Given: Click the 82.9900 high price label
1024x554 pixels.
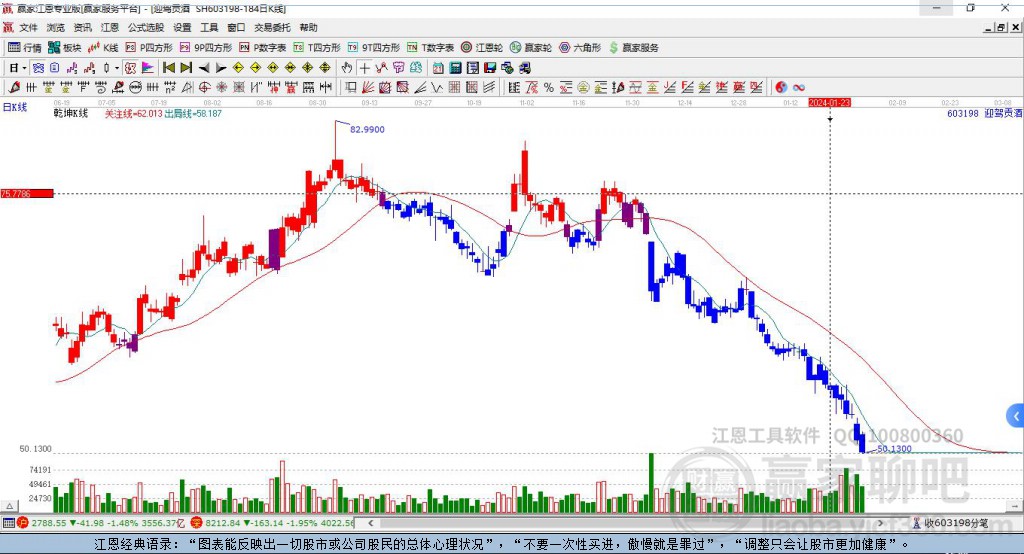Looking at the screenshot, I should pyautogui.click(x=367, y=129).
